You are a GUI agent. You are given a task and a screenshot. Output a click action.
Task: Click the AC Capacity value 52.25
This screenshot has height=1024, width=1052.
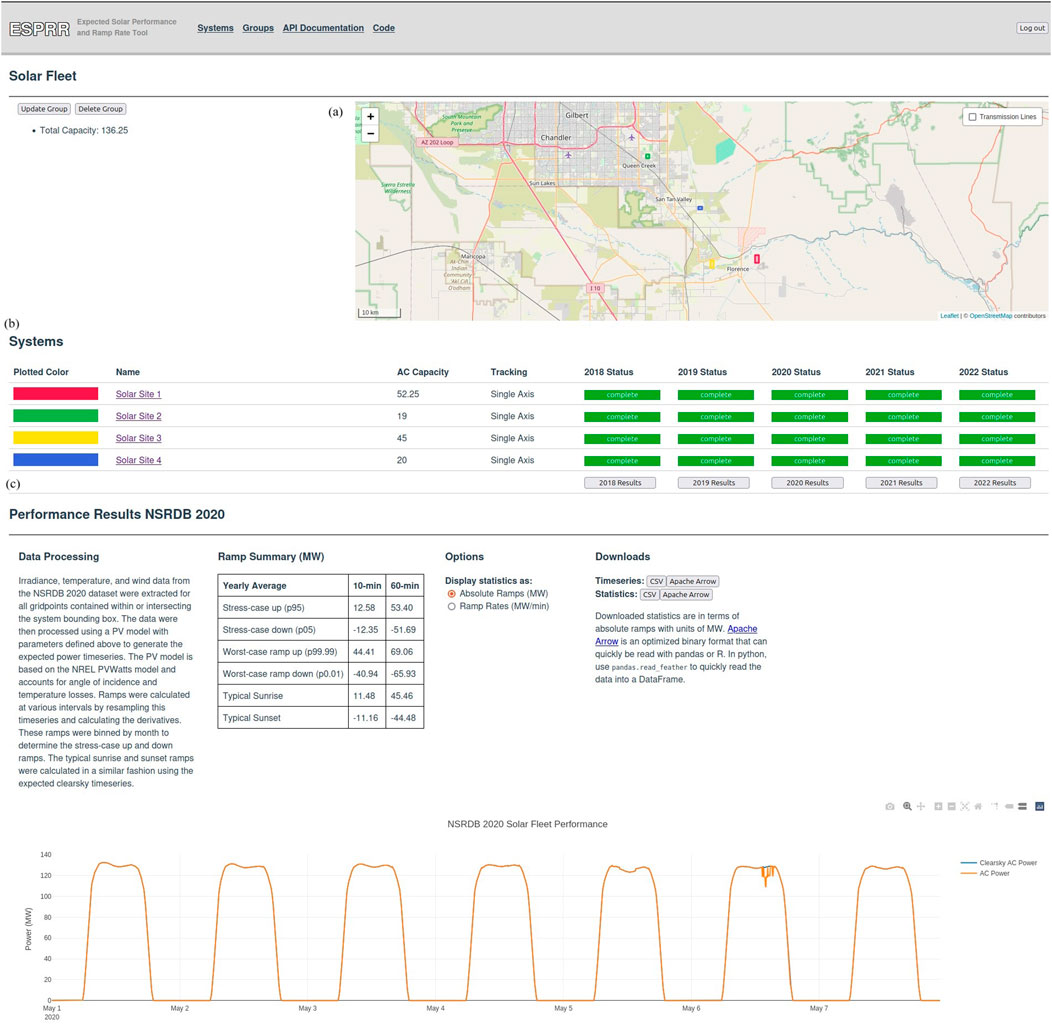(x=408, y=395)
